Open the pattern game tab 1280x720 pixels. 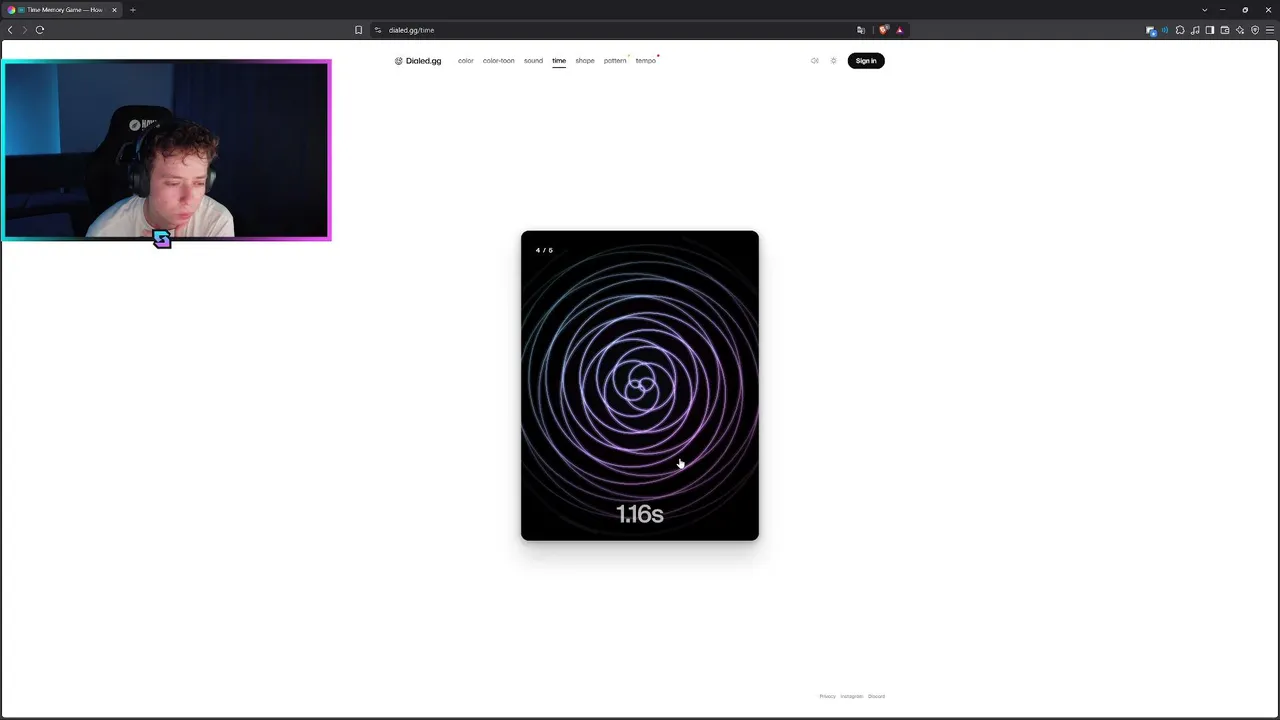click(x=615, y=61)
